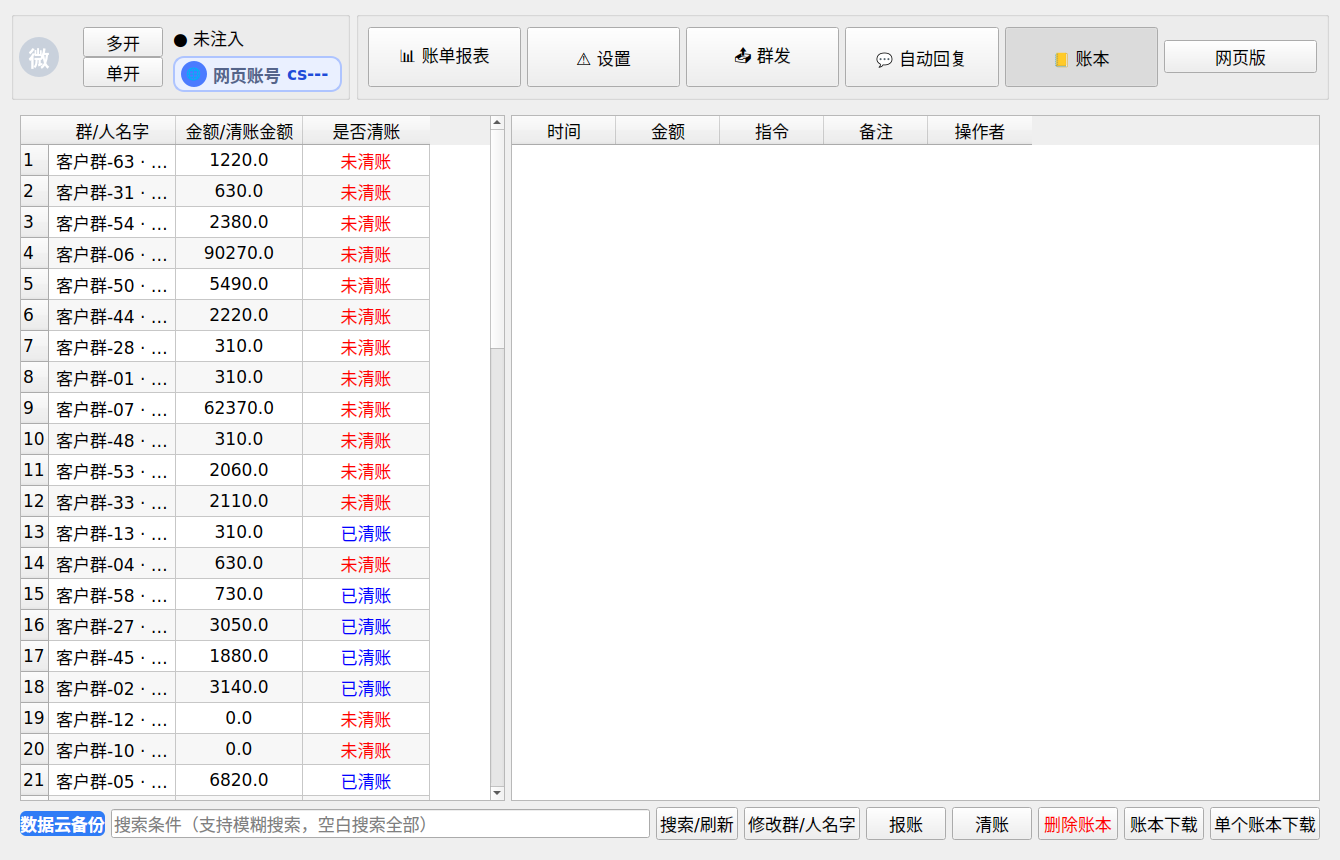This screenshot has width=1340, height=860.
Task: Open 设置 settings
Action: point(603,57)
